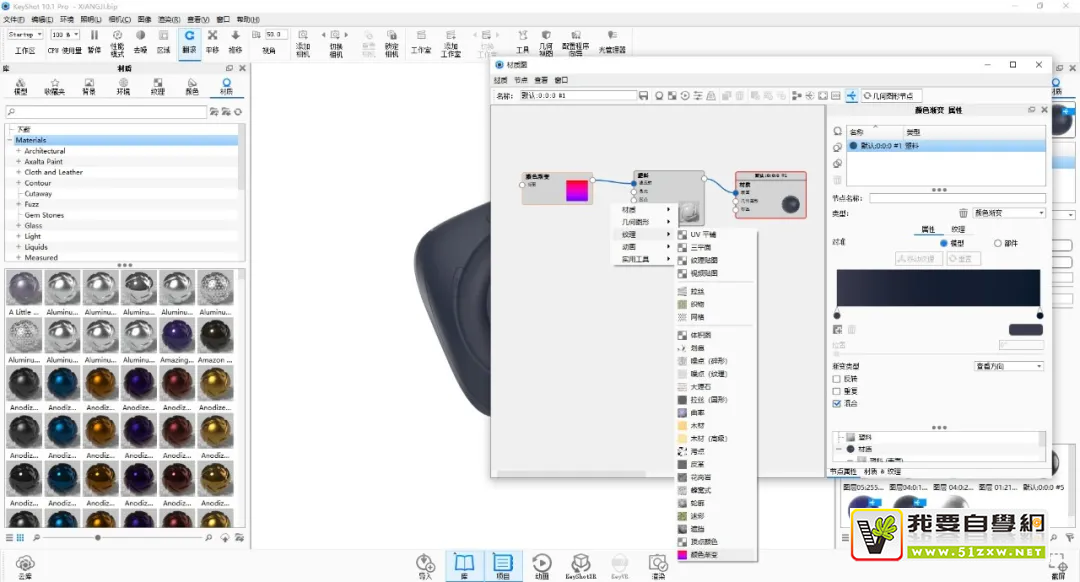Click the 翻滚 tumble tool icon
The image size is (1080, 582).
189,40
